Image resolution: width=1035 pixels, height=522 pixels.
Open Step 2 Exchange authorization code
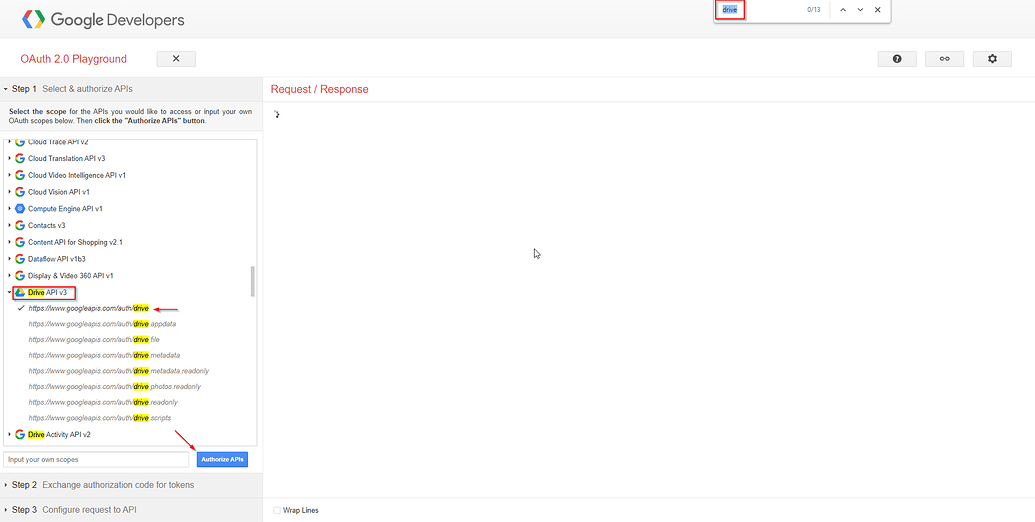pos(131,484)
